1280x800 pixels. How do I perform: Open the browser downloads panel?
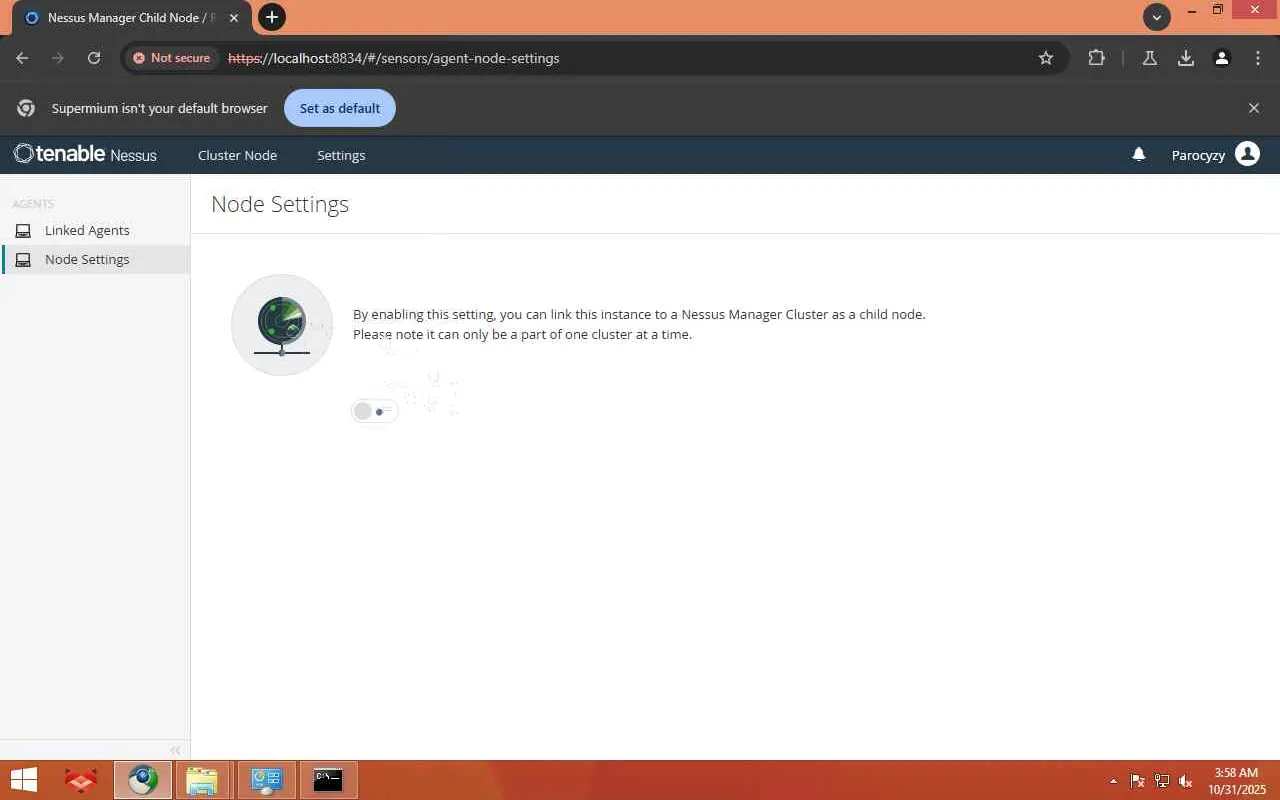(1186, 58)
